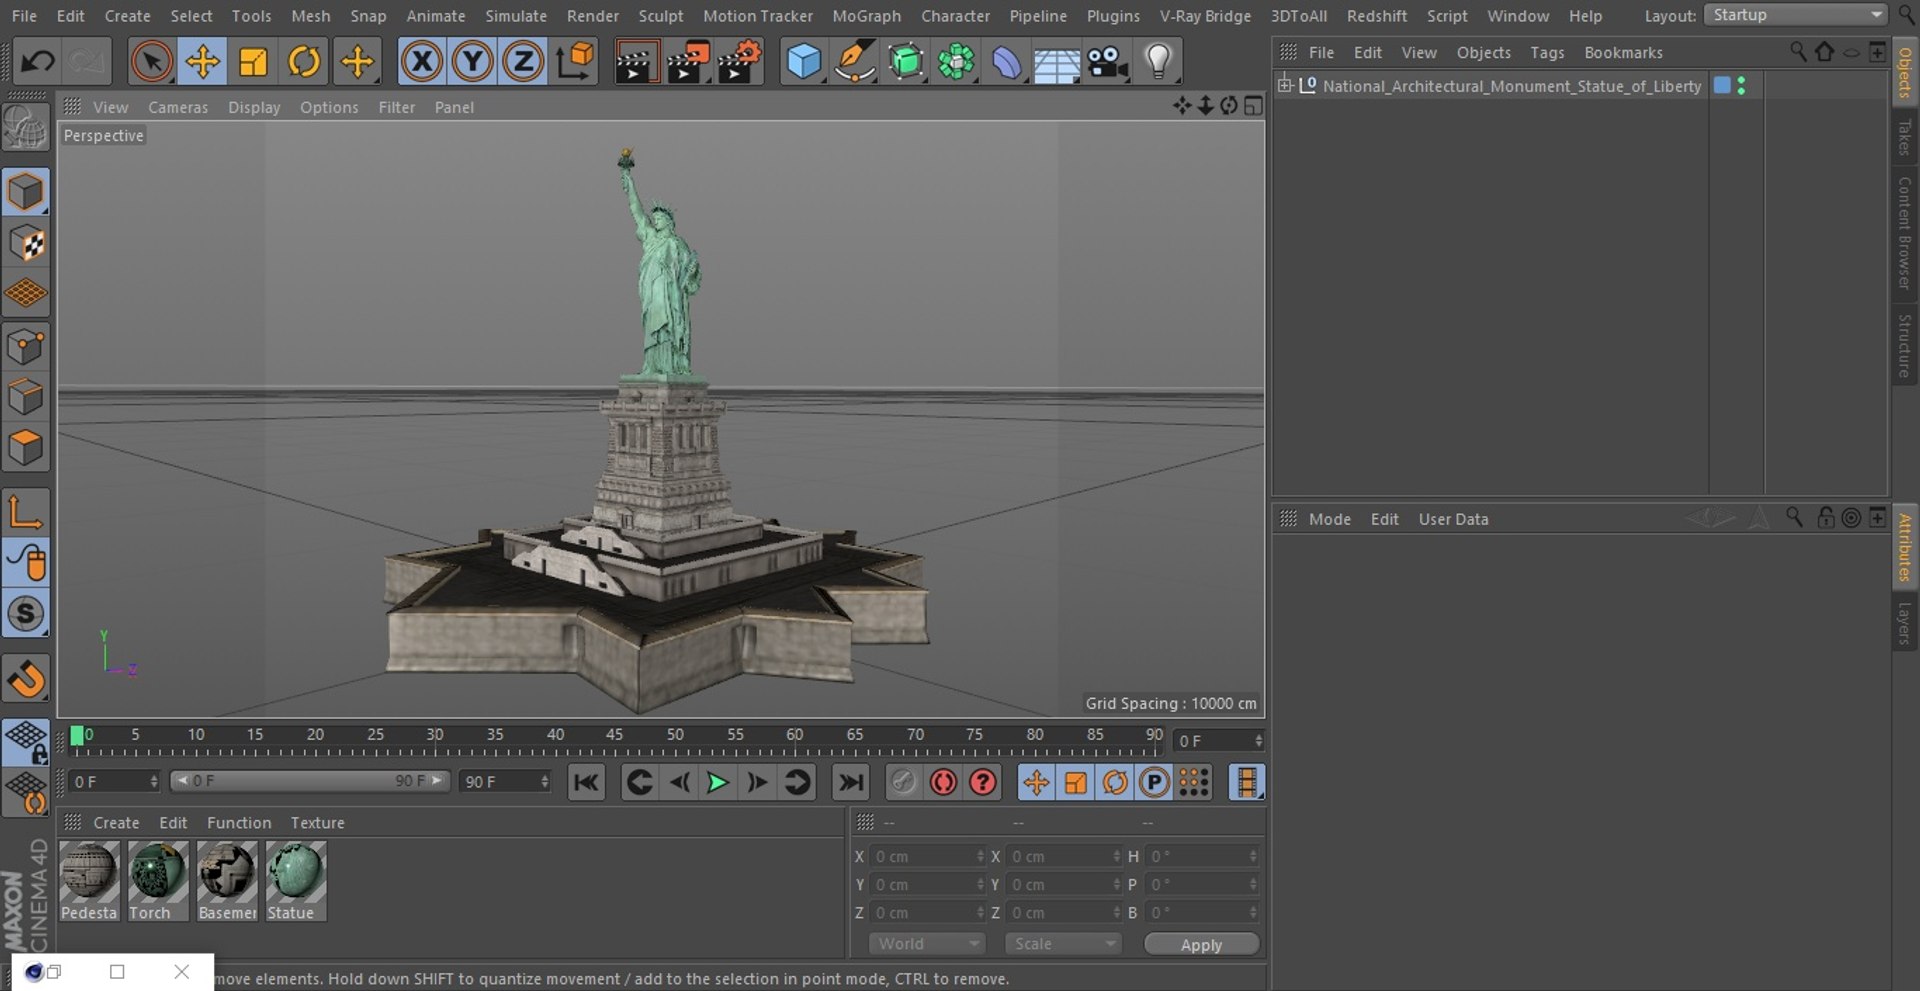Viewport: 1920px width, 991px height.
Task: Click the Deformer bend icon
Action: (x=1007, y=62)
